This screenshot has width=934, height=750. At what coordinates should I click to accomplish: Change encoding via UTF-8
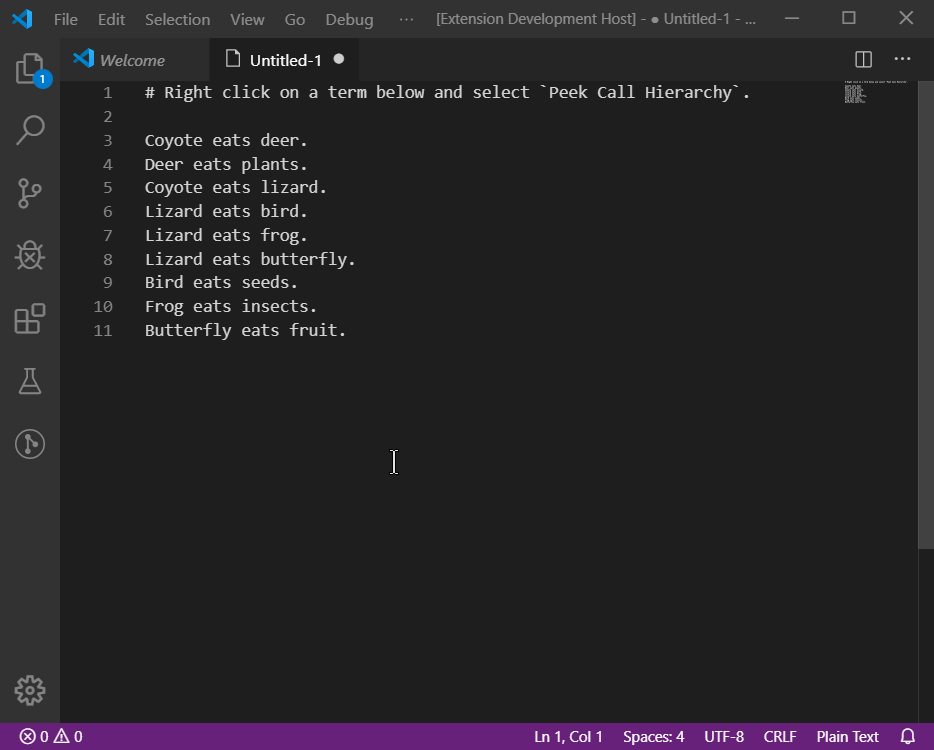click(724, 737)
